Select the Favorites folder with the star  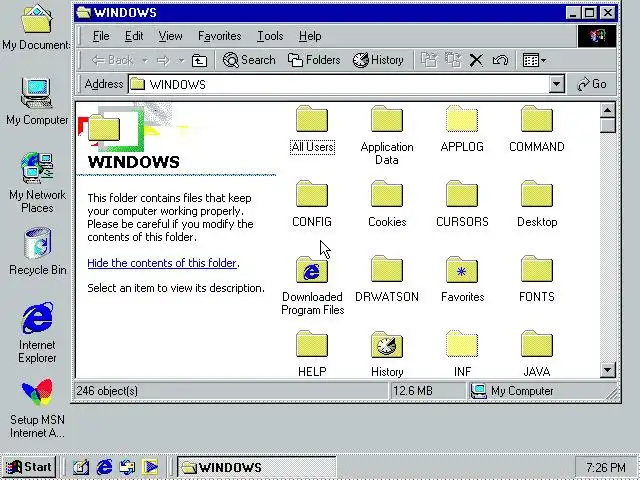tap(462, 279)
